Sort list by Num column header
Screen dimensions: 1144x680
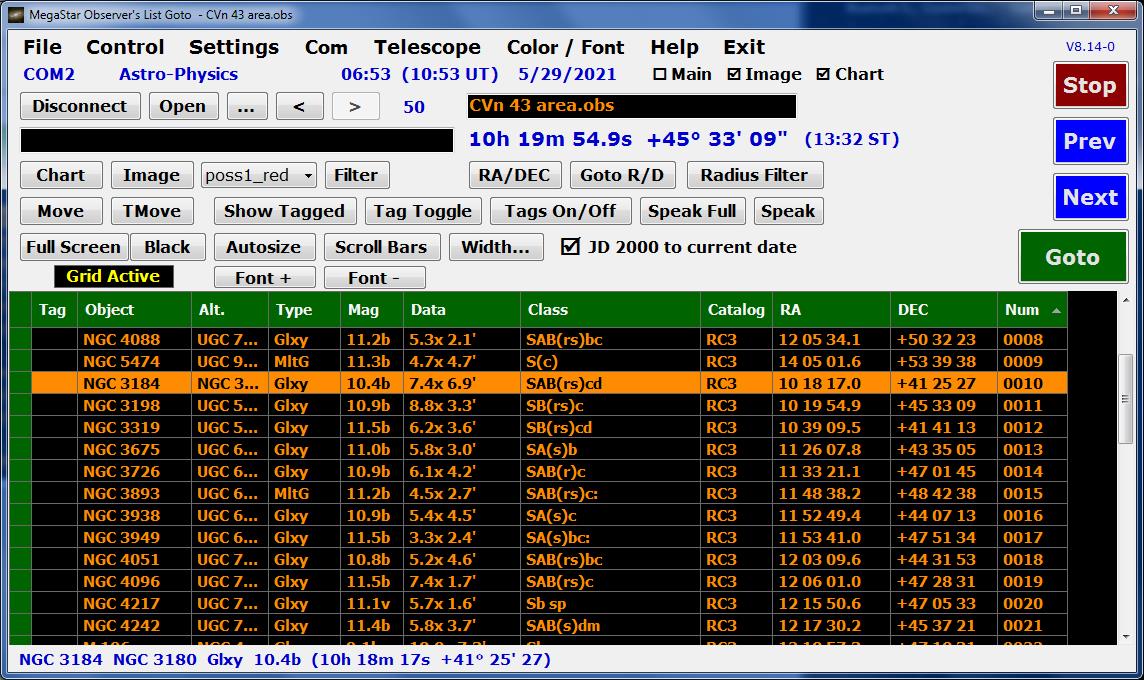click(1031, 310)
